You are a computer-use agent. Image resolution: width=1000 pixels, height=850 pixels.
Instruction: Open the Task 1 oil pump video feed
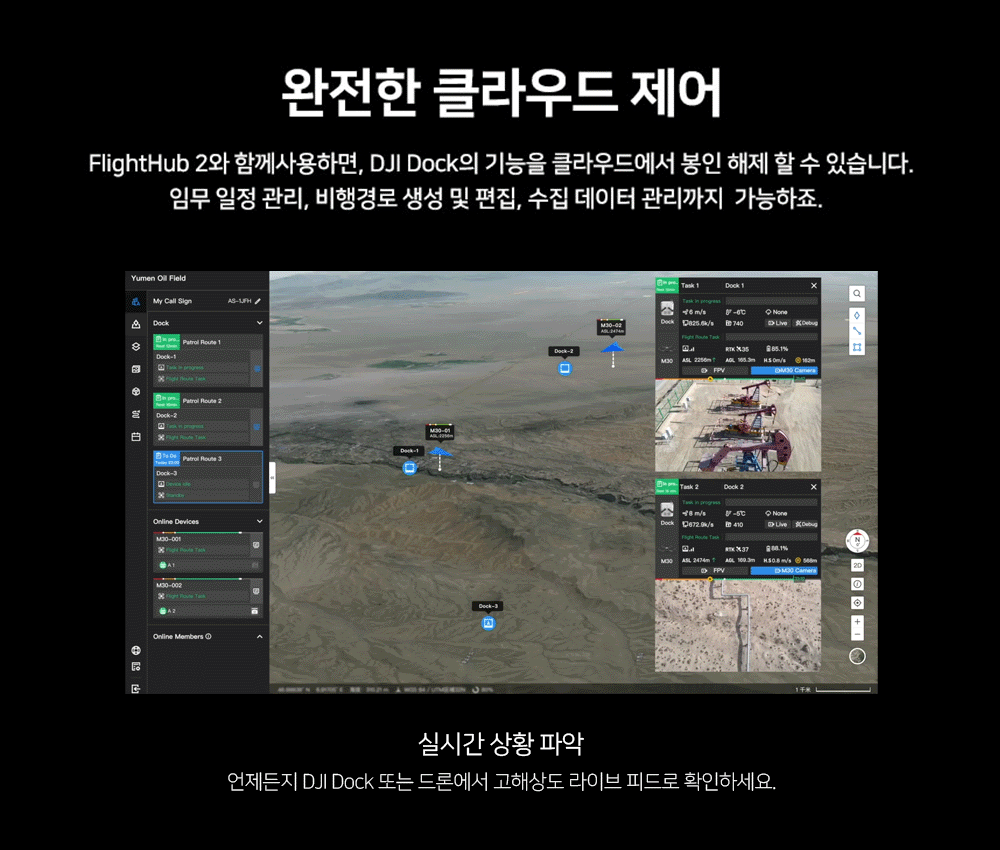coord(738,427)
